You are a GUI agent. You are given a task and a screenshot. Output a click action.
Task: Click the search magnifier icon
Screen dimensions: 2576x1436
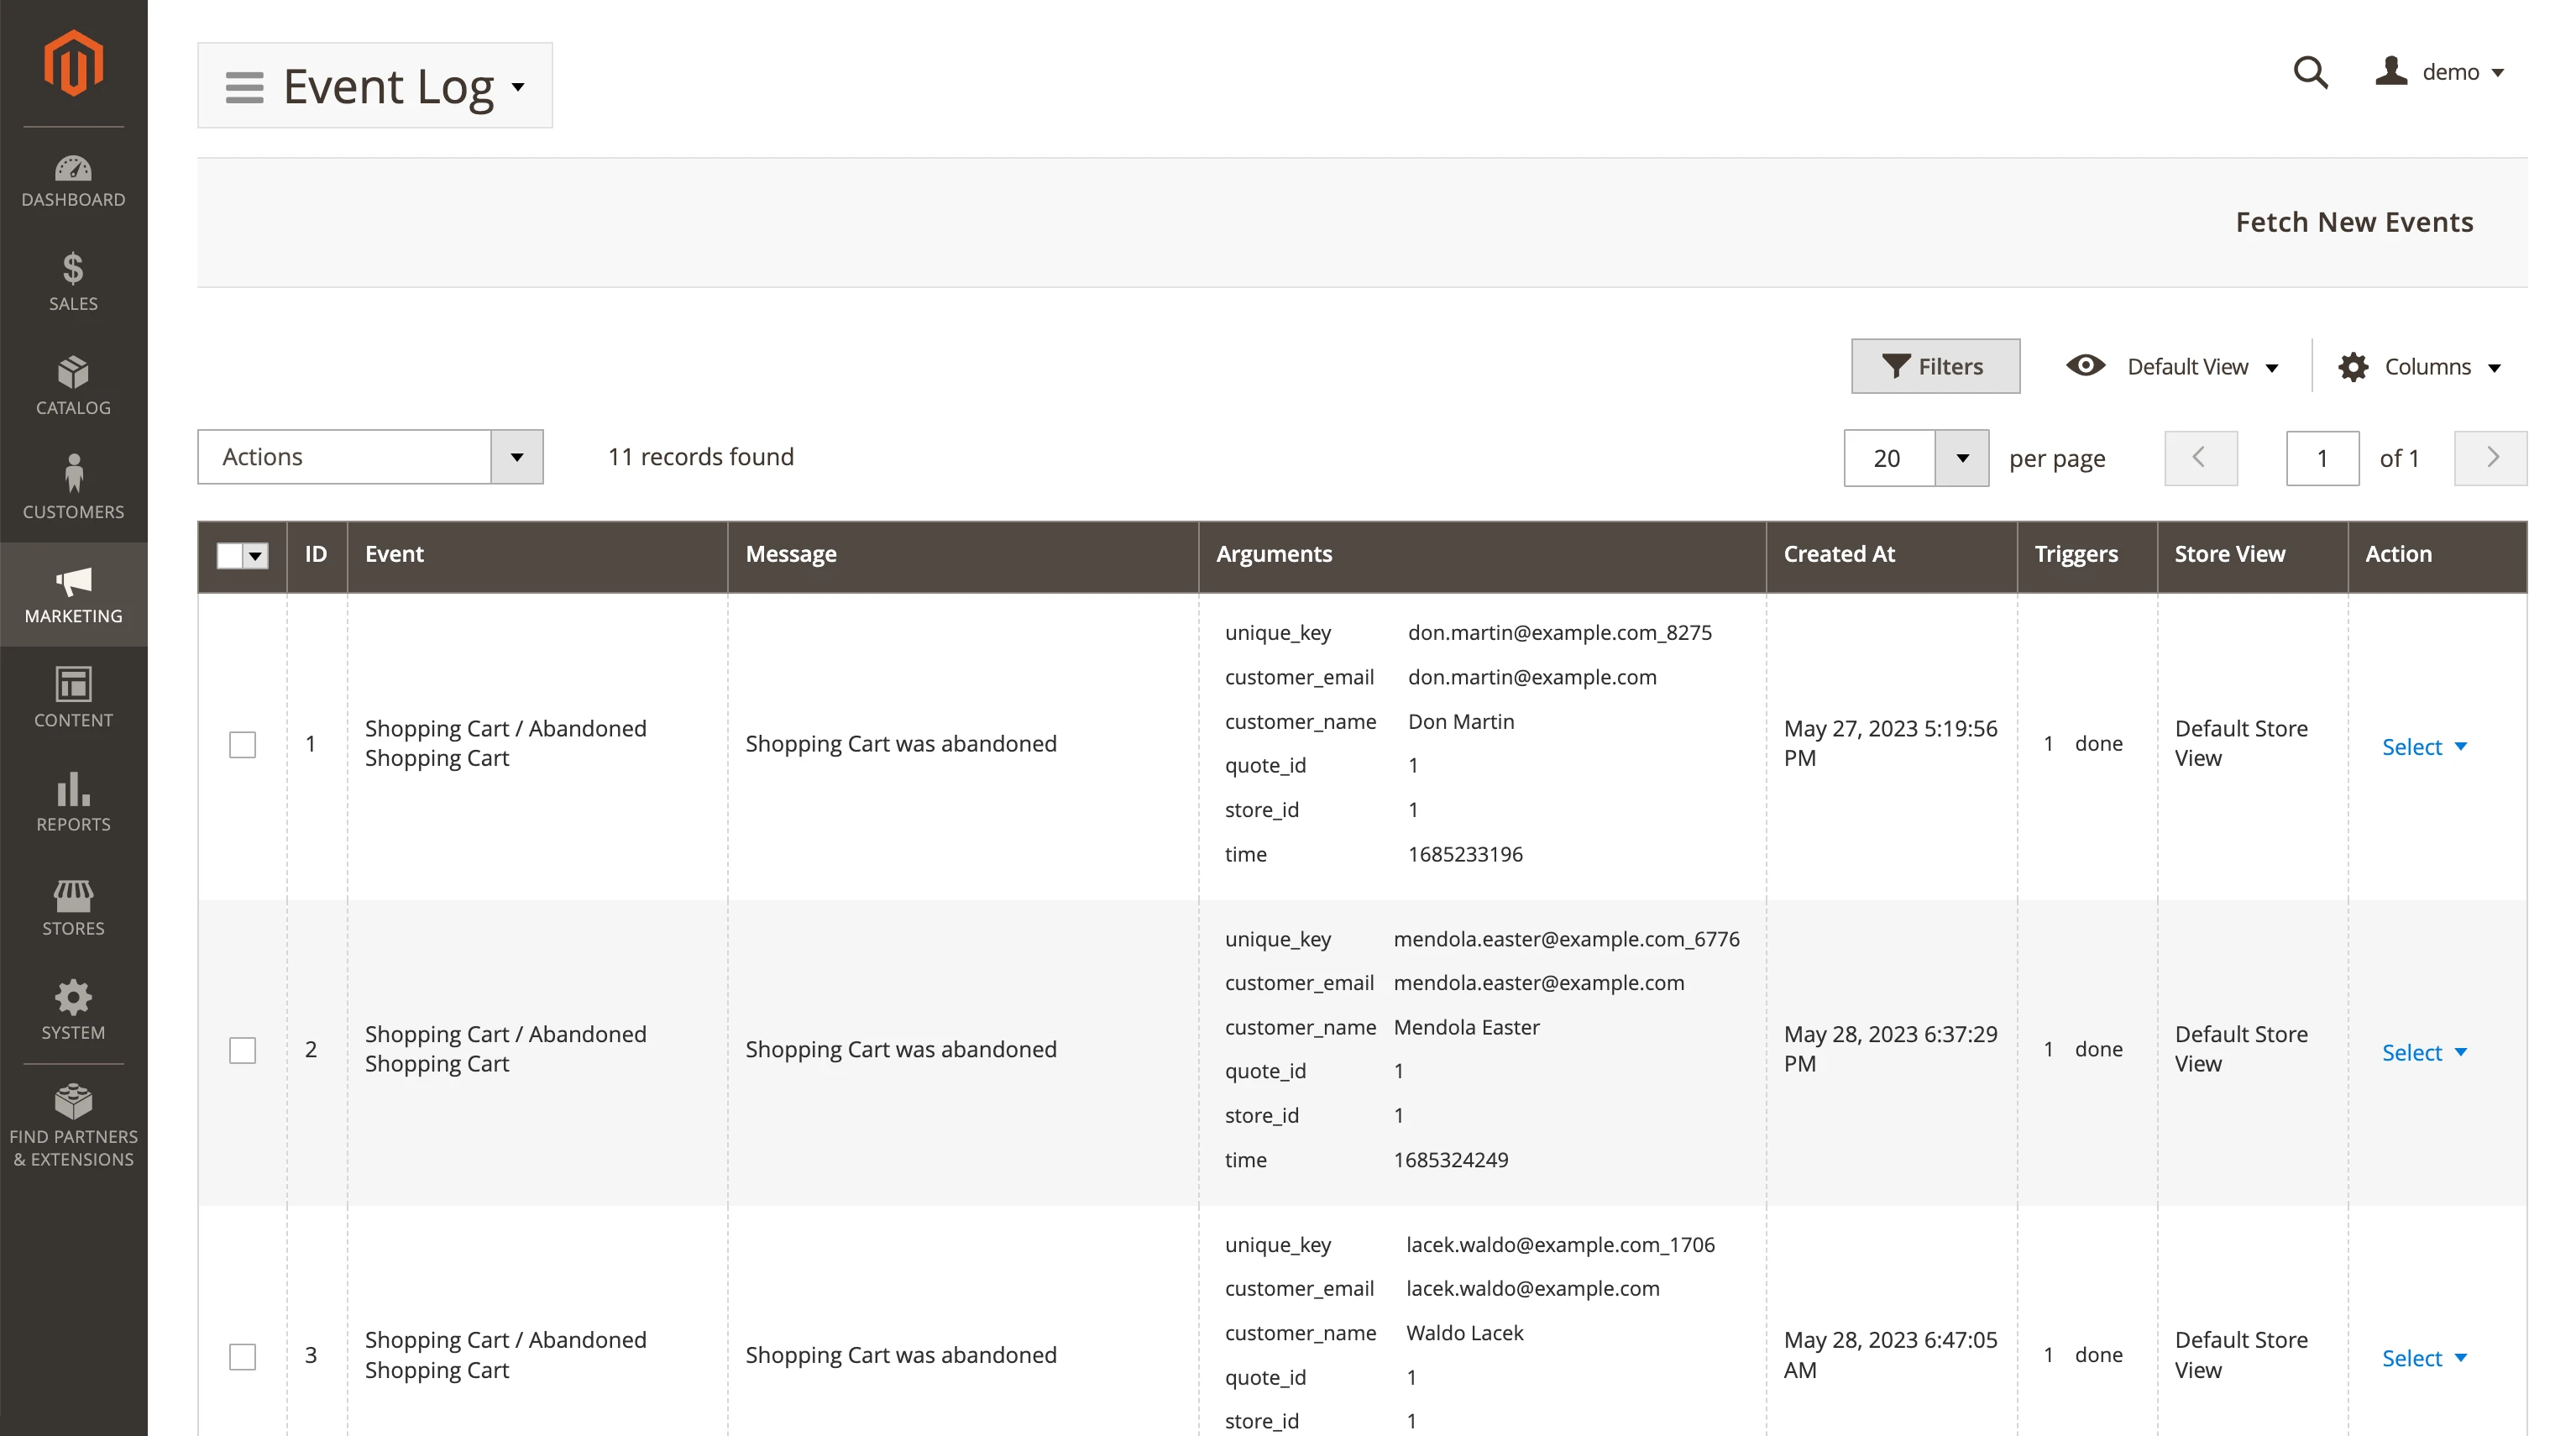[x=2310, y=72]
